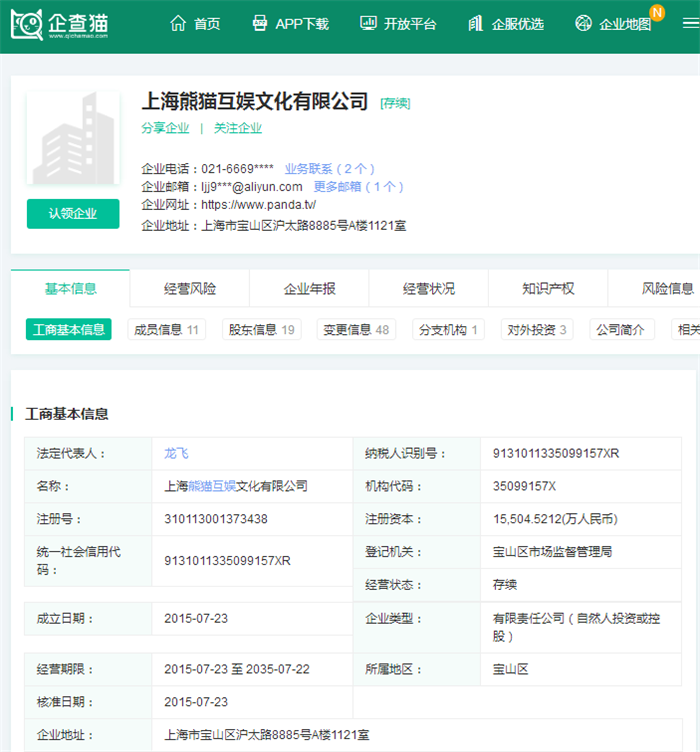Open the 股东信息 19 sub-tab
This screenshot has height=752, width=700.
(x=261, y=329)
